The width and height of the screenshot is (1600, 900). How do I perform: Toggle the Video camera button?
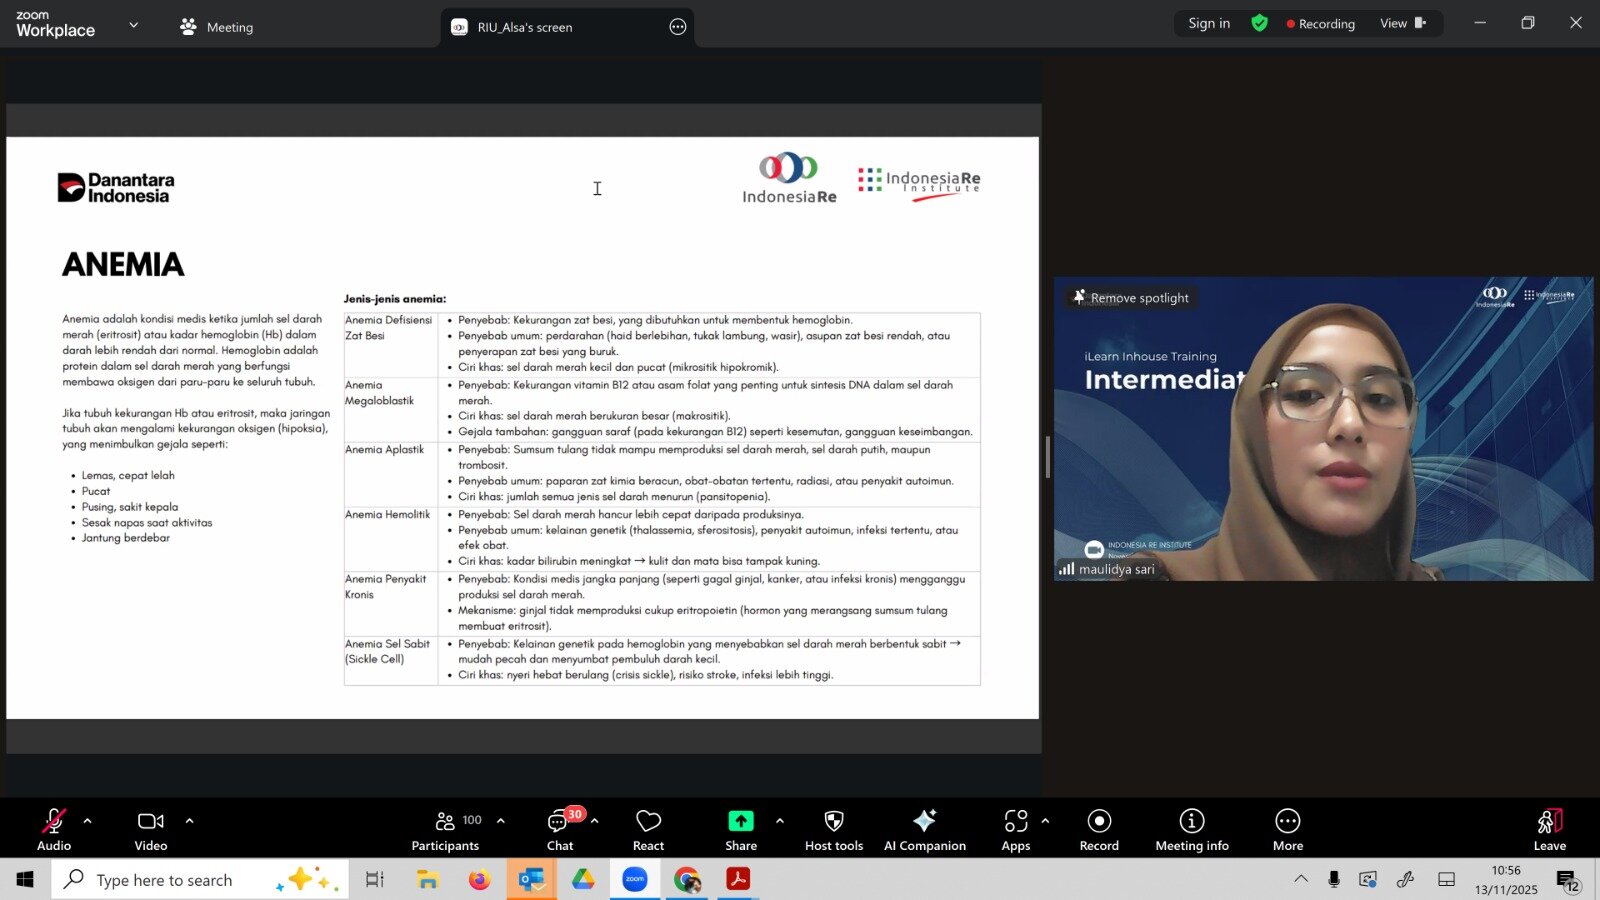(x=151, y=829)
